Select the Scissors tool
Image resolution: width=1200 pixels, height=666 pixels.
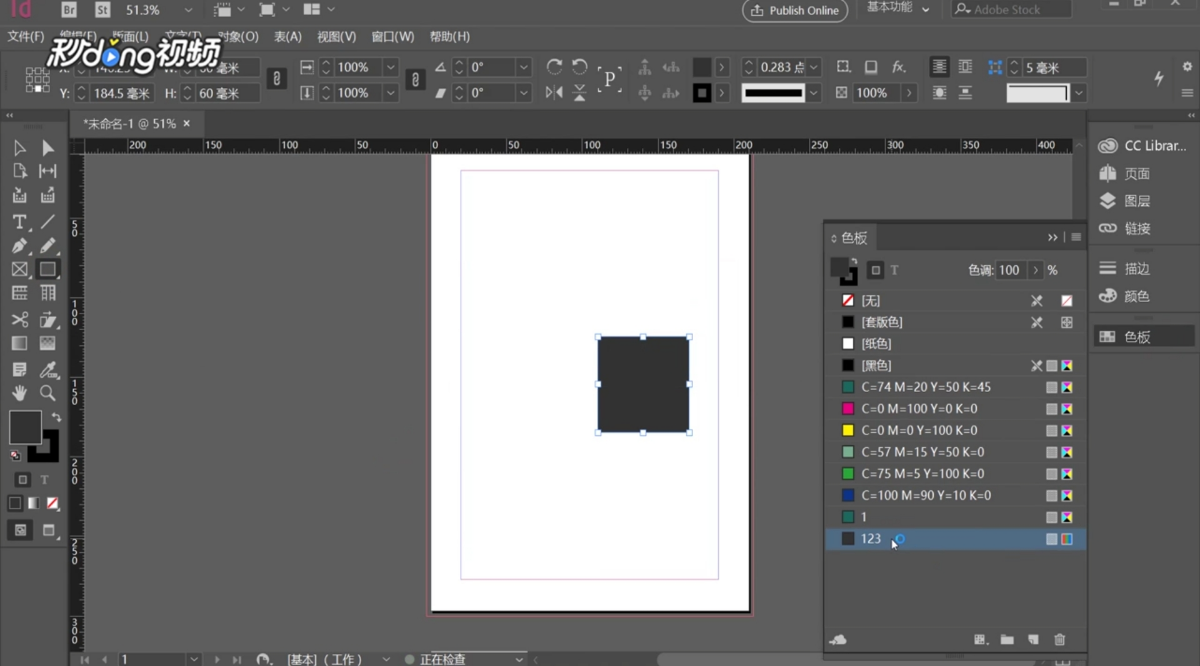coord(19,320)
